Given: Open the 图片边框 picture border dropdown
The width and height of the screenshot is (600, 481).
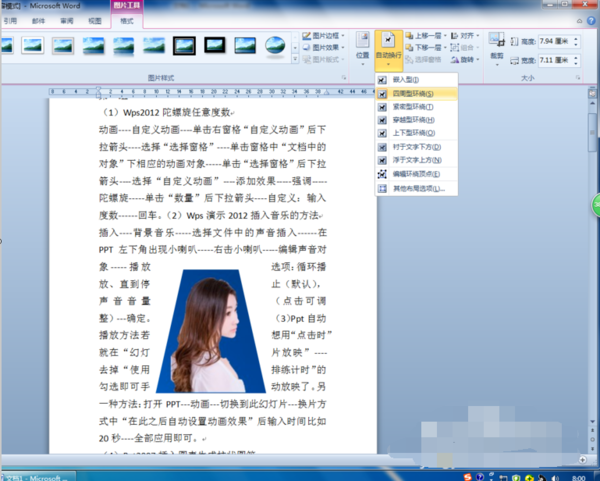Looking at the screenshot, I should (x=325, y=36).
